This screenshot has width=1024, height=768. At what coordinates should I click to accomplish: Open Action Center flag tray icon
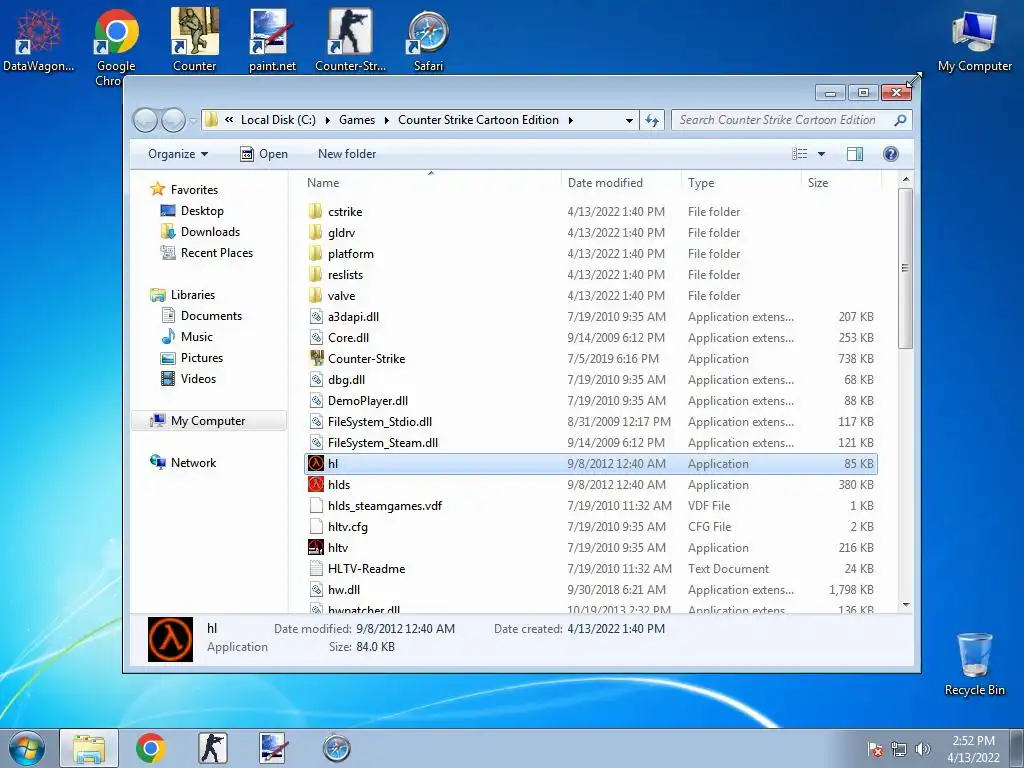874,749
